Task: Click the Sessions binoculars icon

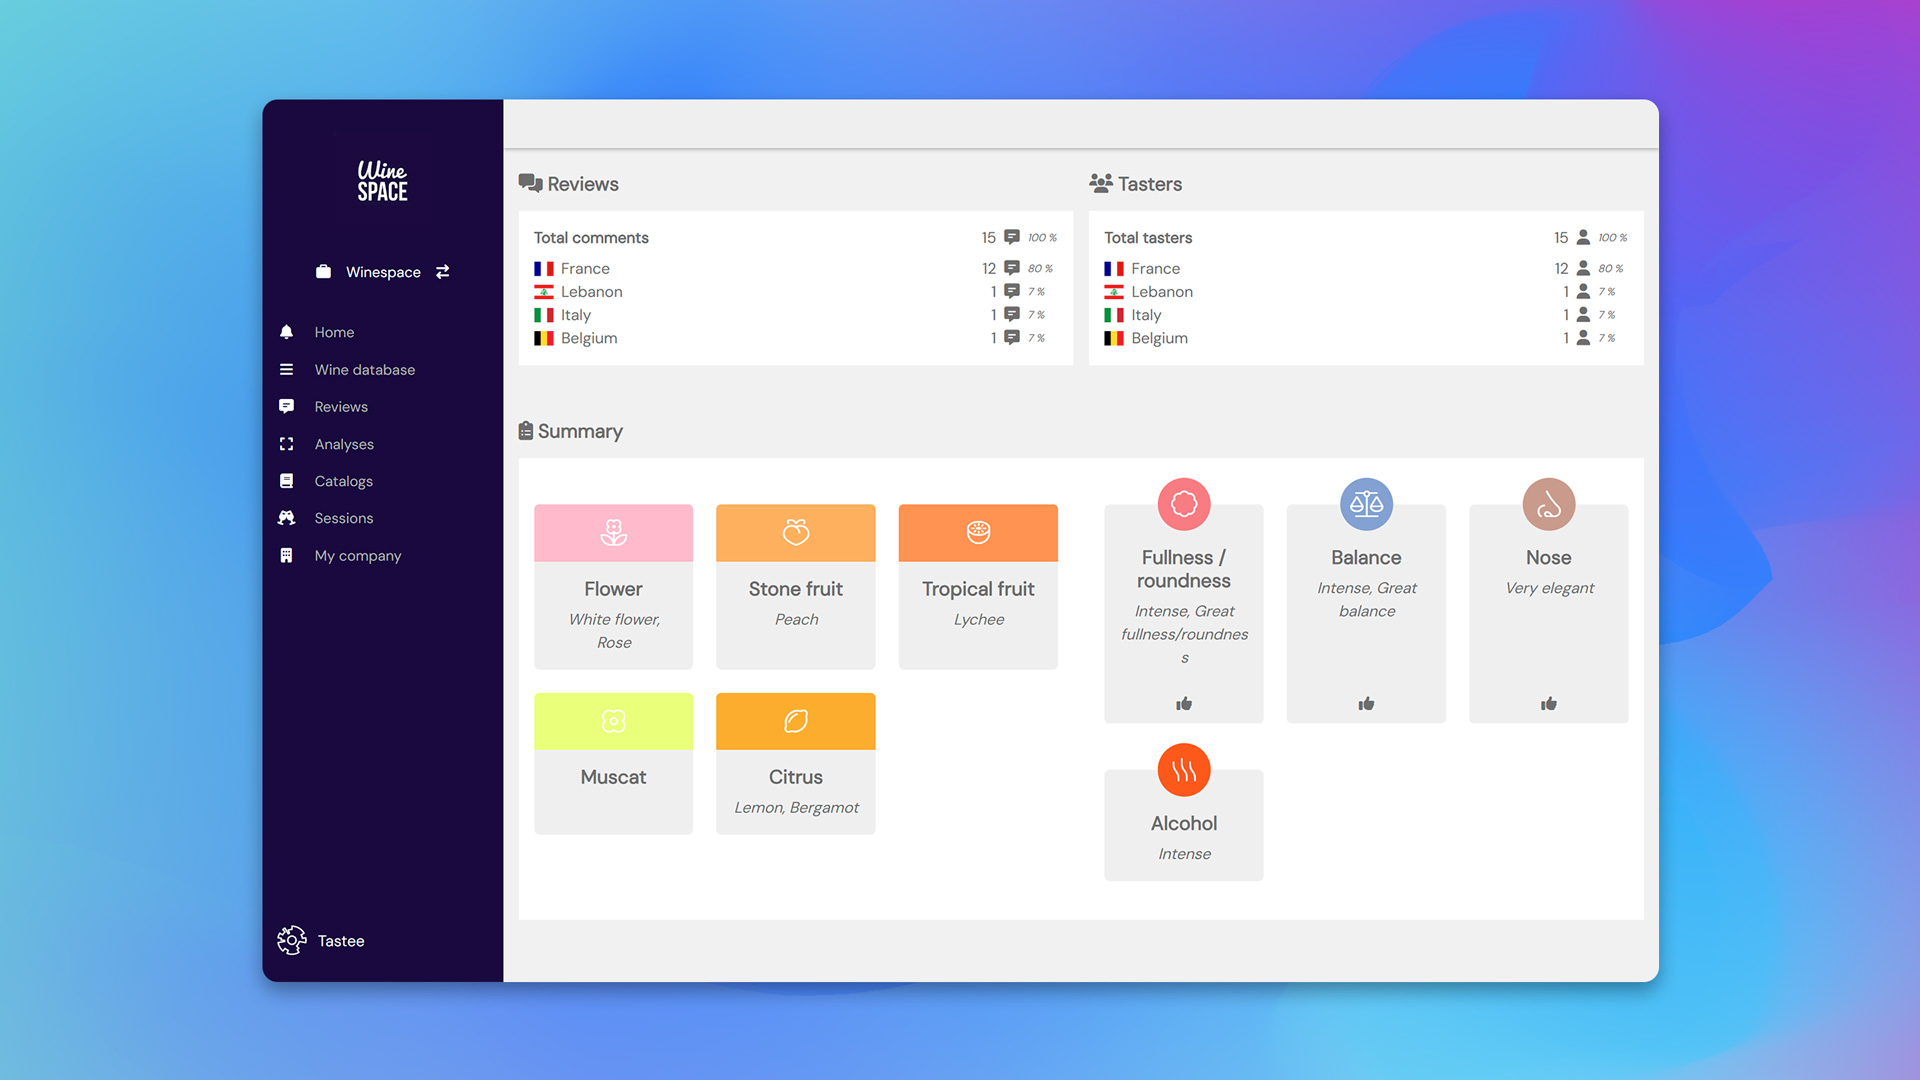Action: [x=287, y=518]
